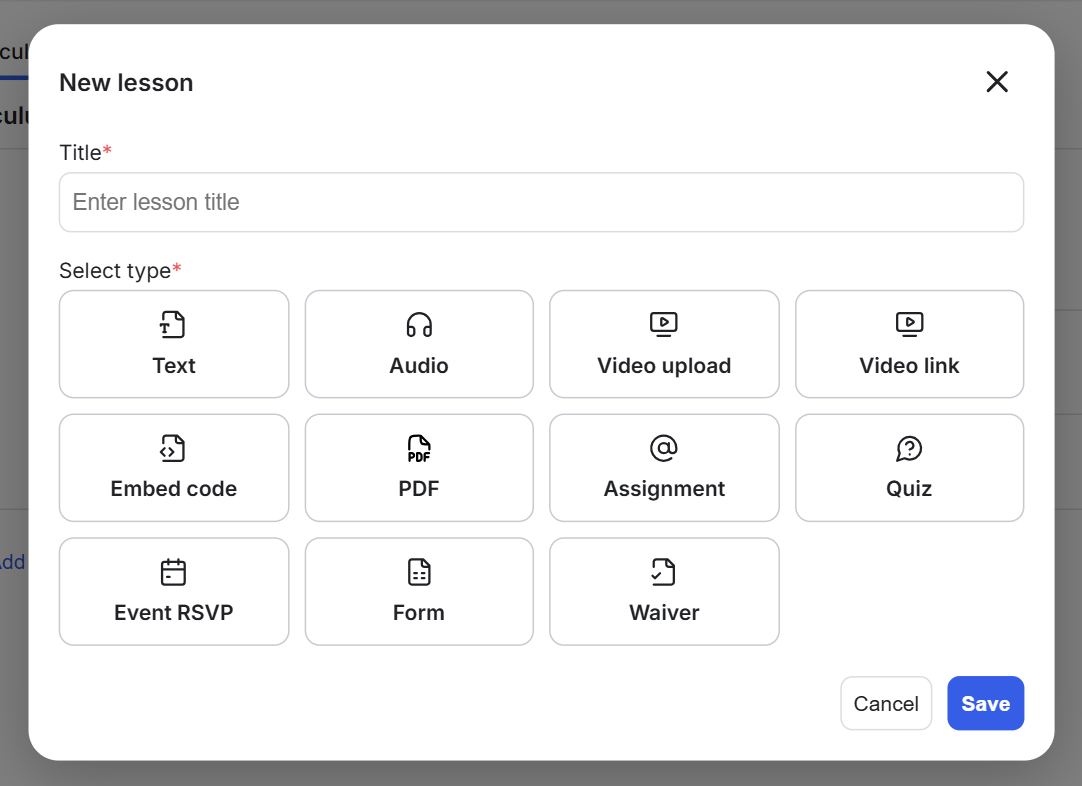Viewport: 1082px width, 786px height.
Task: Choose the "Waiver" label text
Action: [664, 613]
